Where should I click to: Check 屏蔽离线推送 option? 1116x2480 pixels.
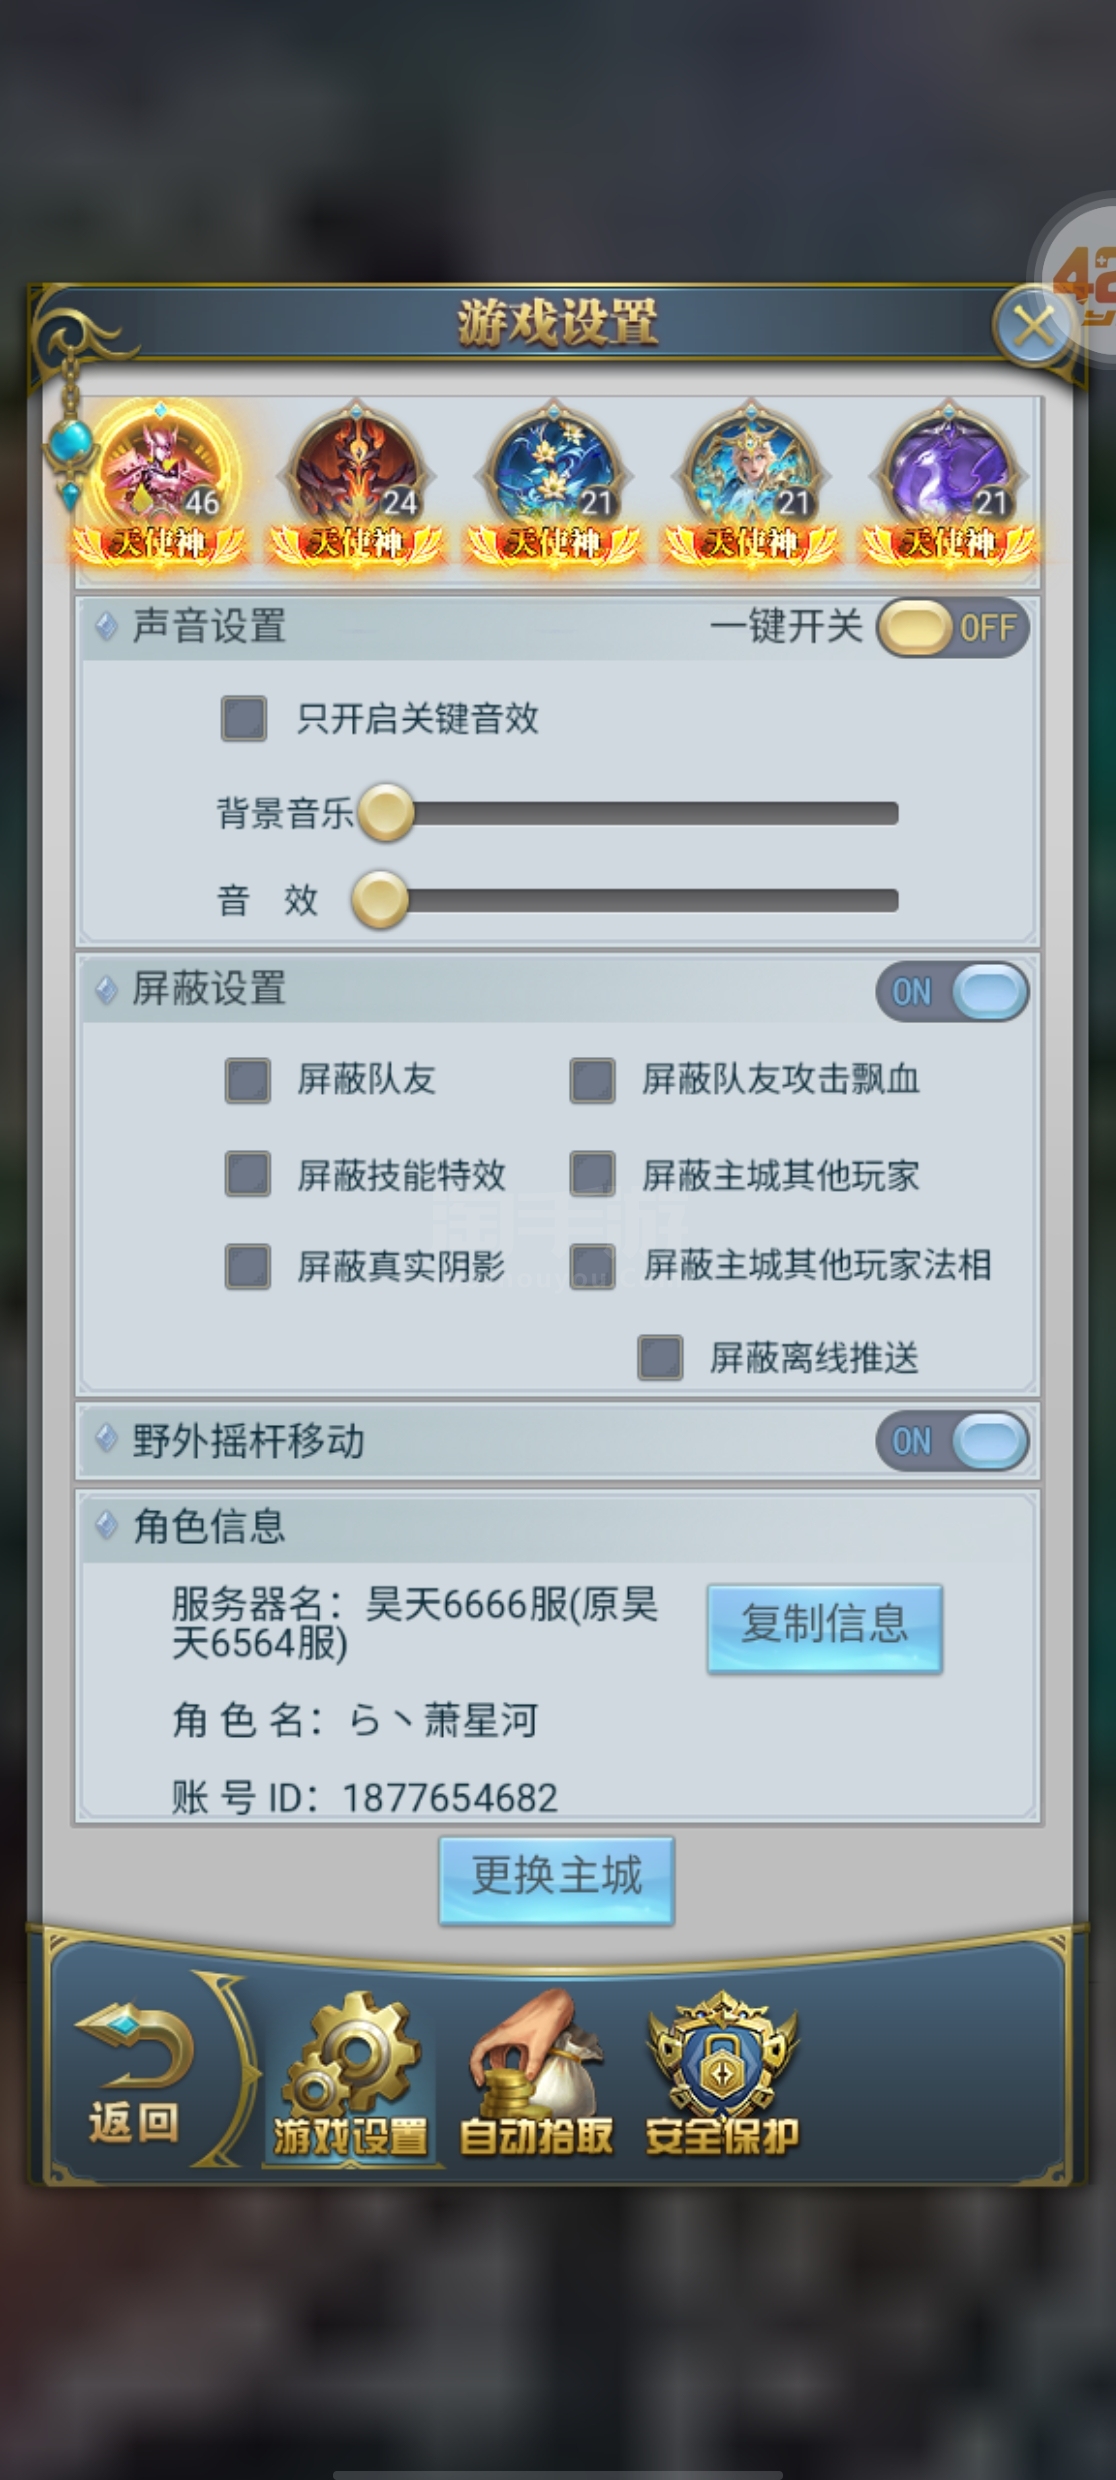[660, 1357]
